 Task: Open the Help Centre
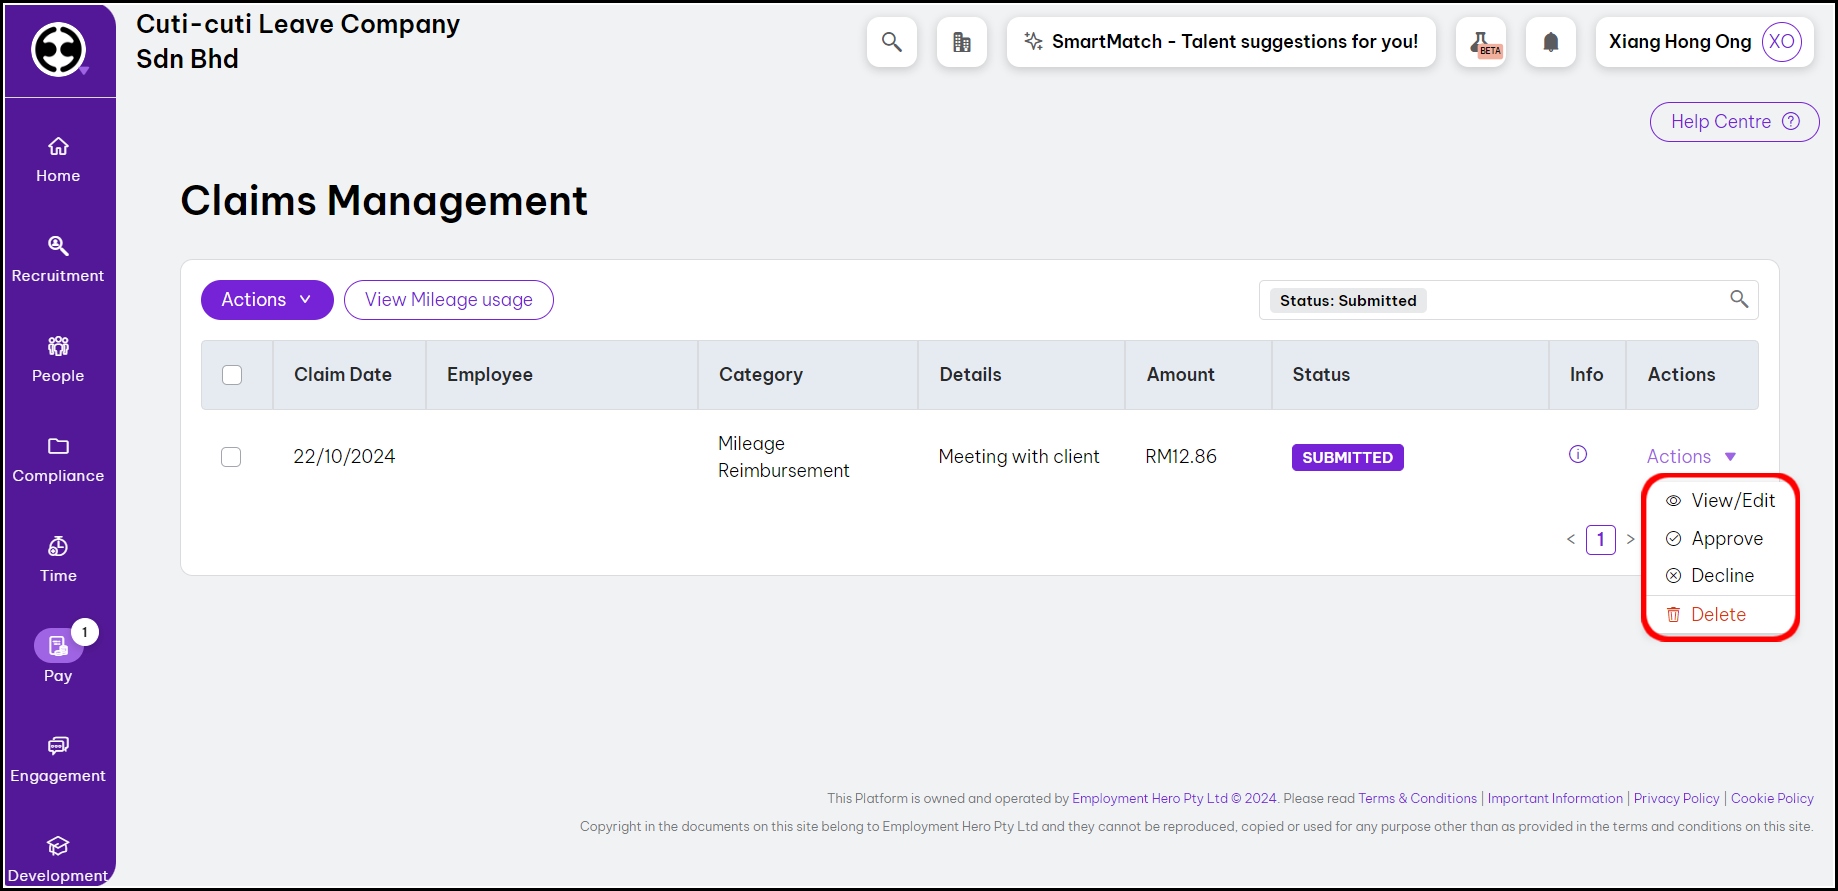[1733, 122]
